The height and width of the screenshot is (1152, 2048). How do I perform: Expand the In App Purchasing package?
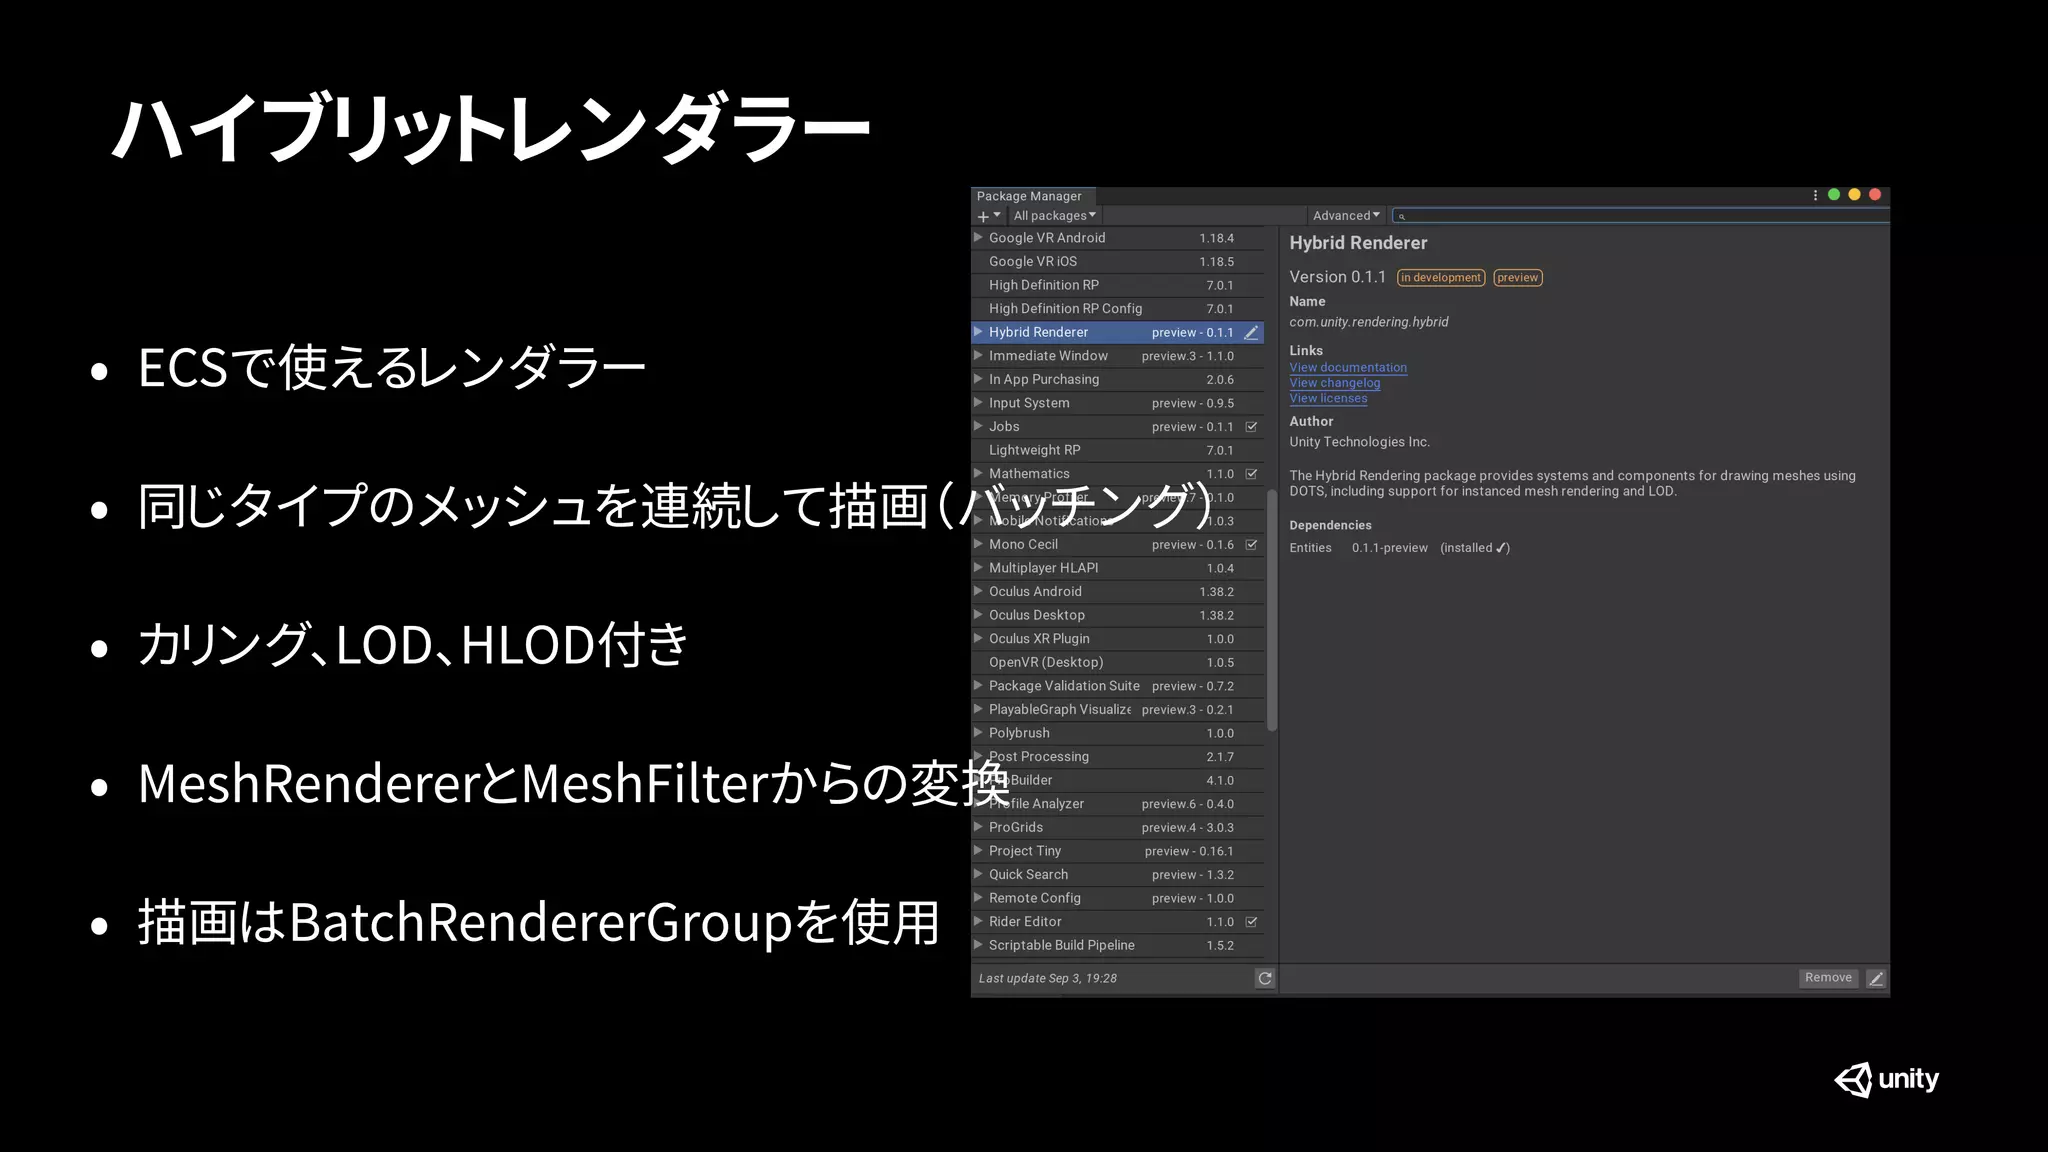979,379
